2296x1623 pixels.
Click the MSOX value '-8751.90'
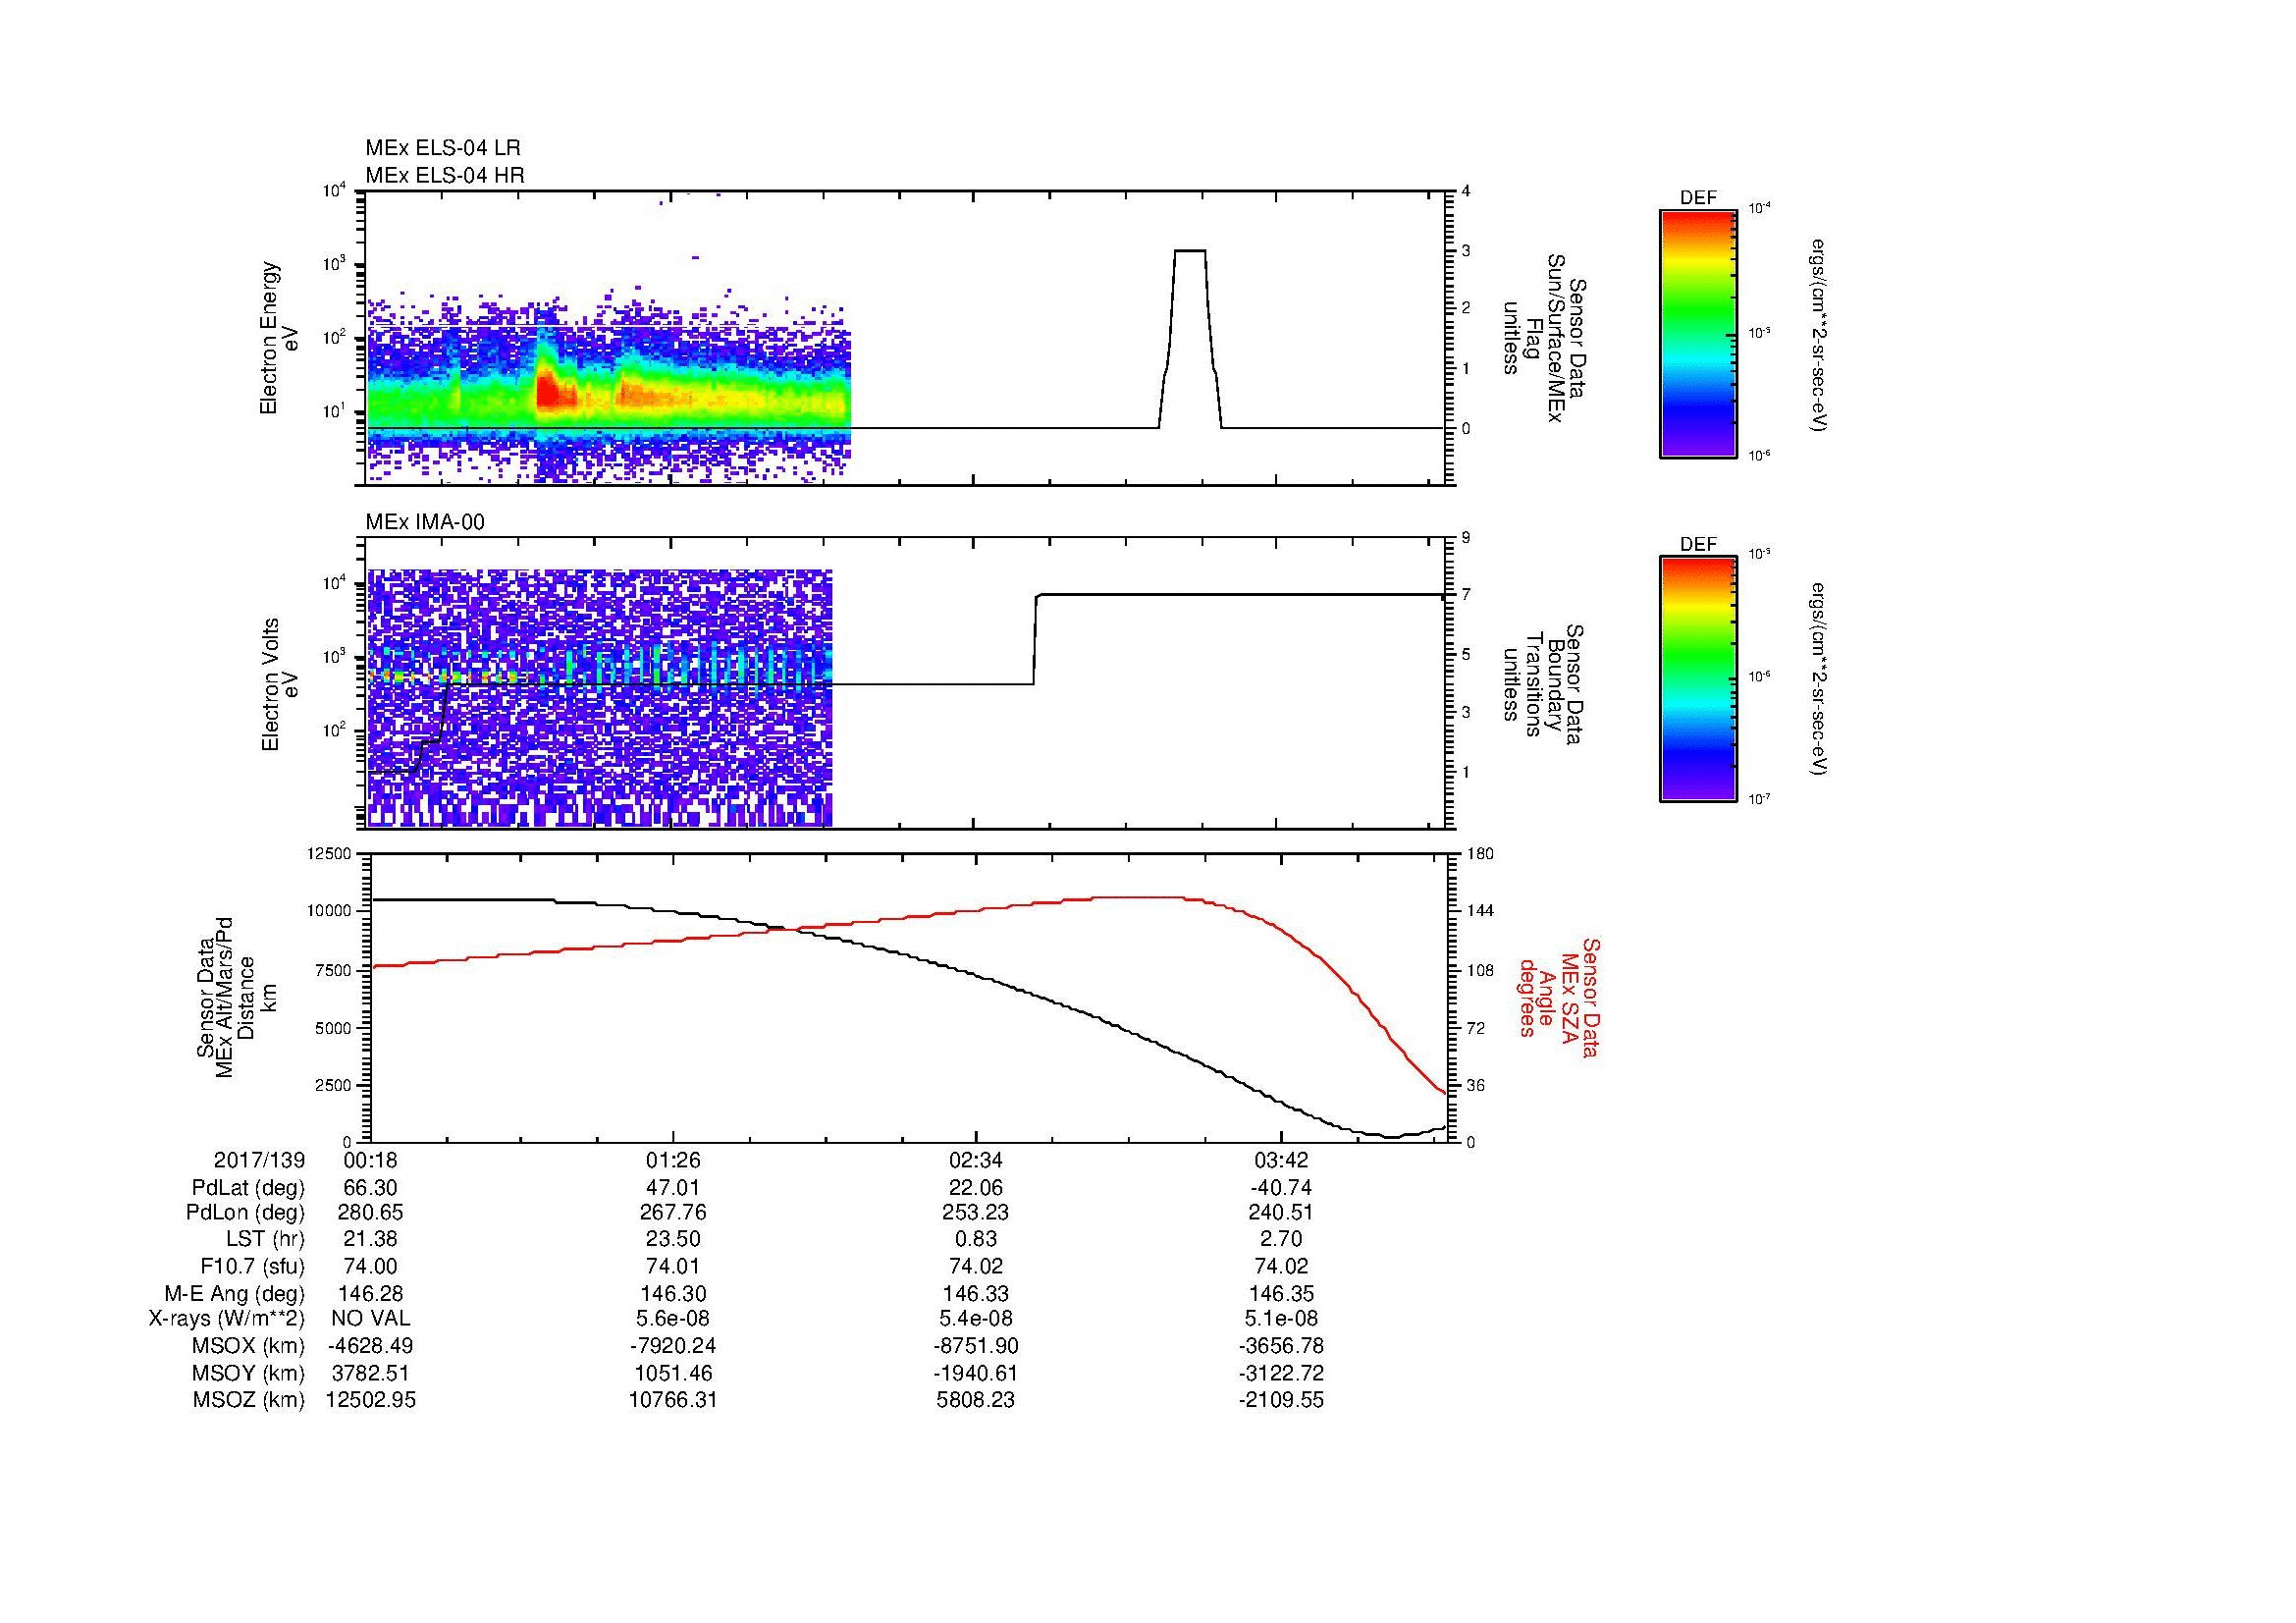(976, 1346)
